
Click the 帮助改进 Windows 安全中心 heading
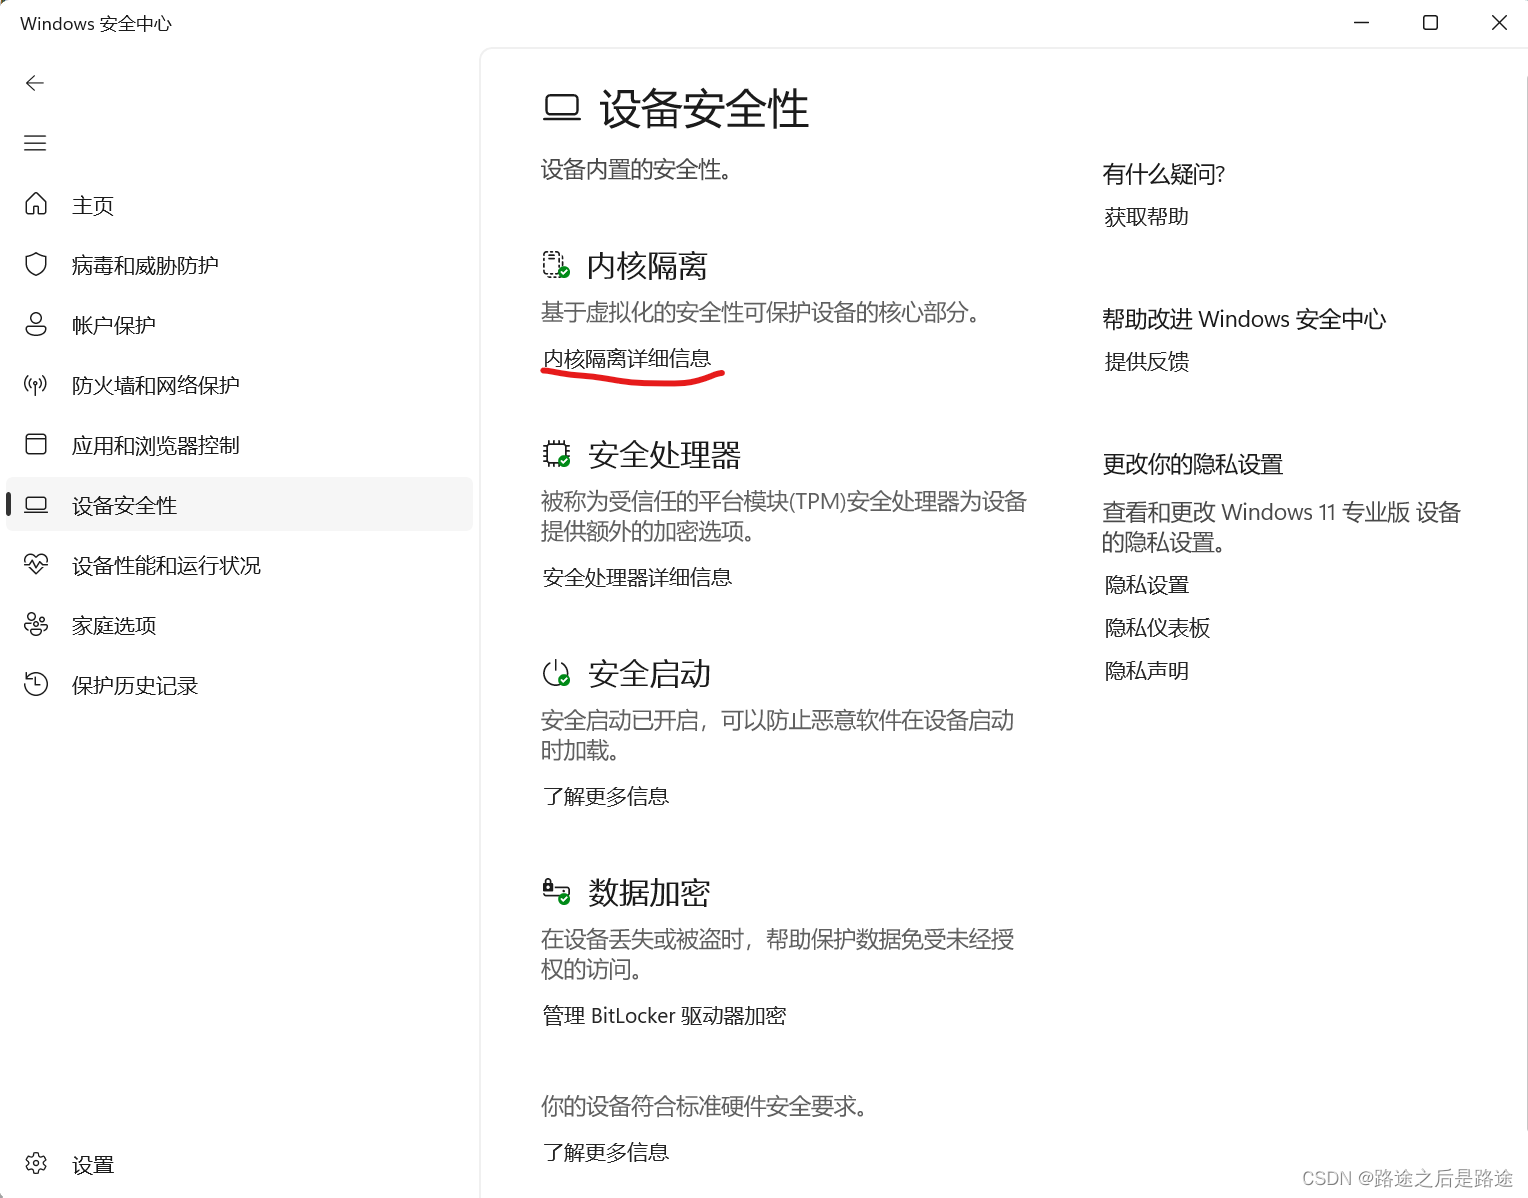(1244, 319)
